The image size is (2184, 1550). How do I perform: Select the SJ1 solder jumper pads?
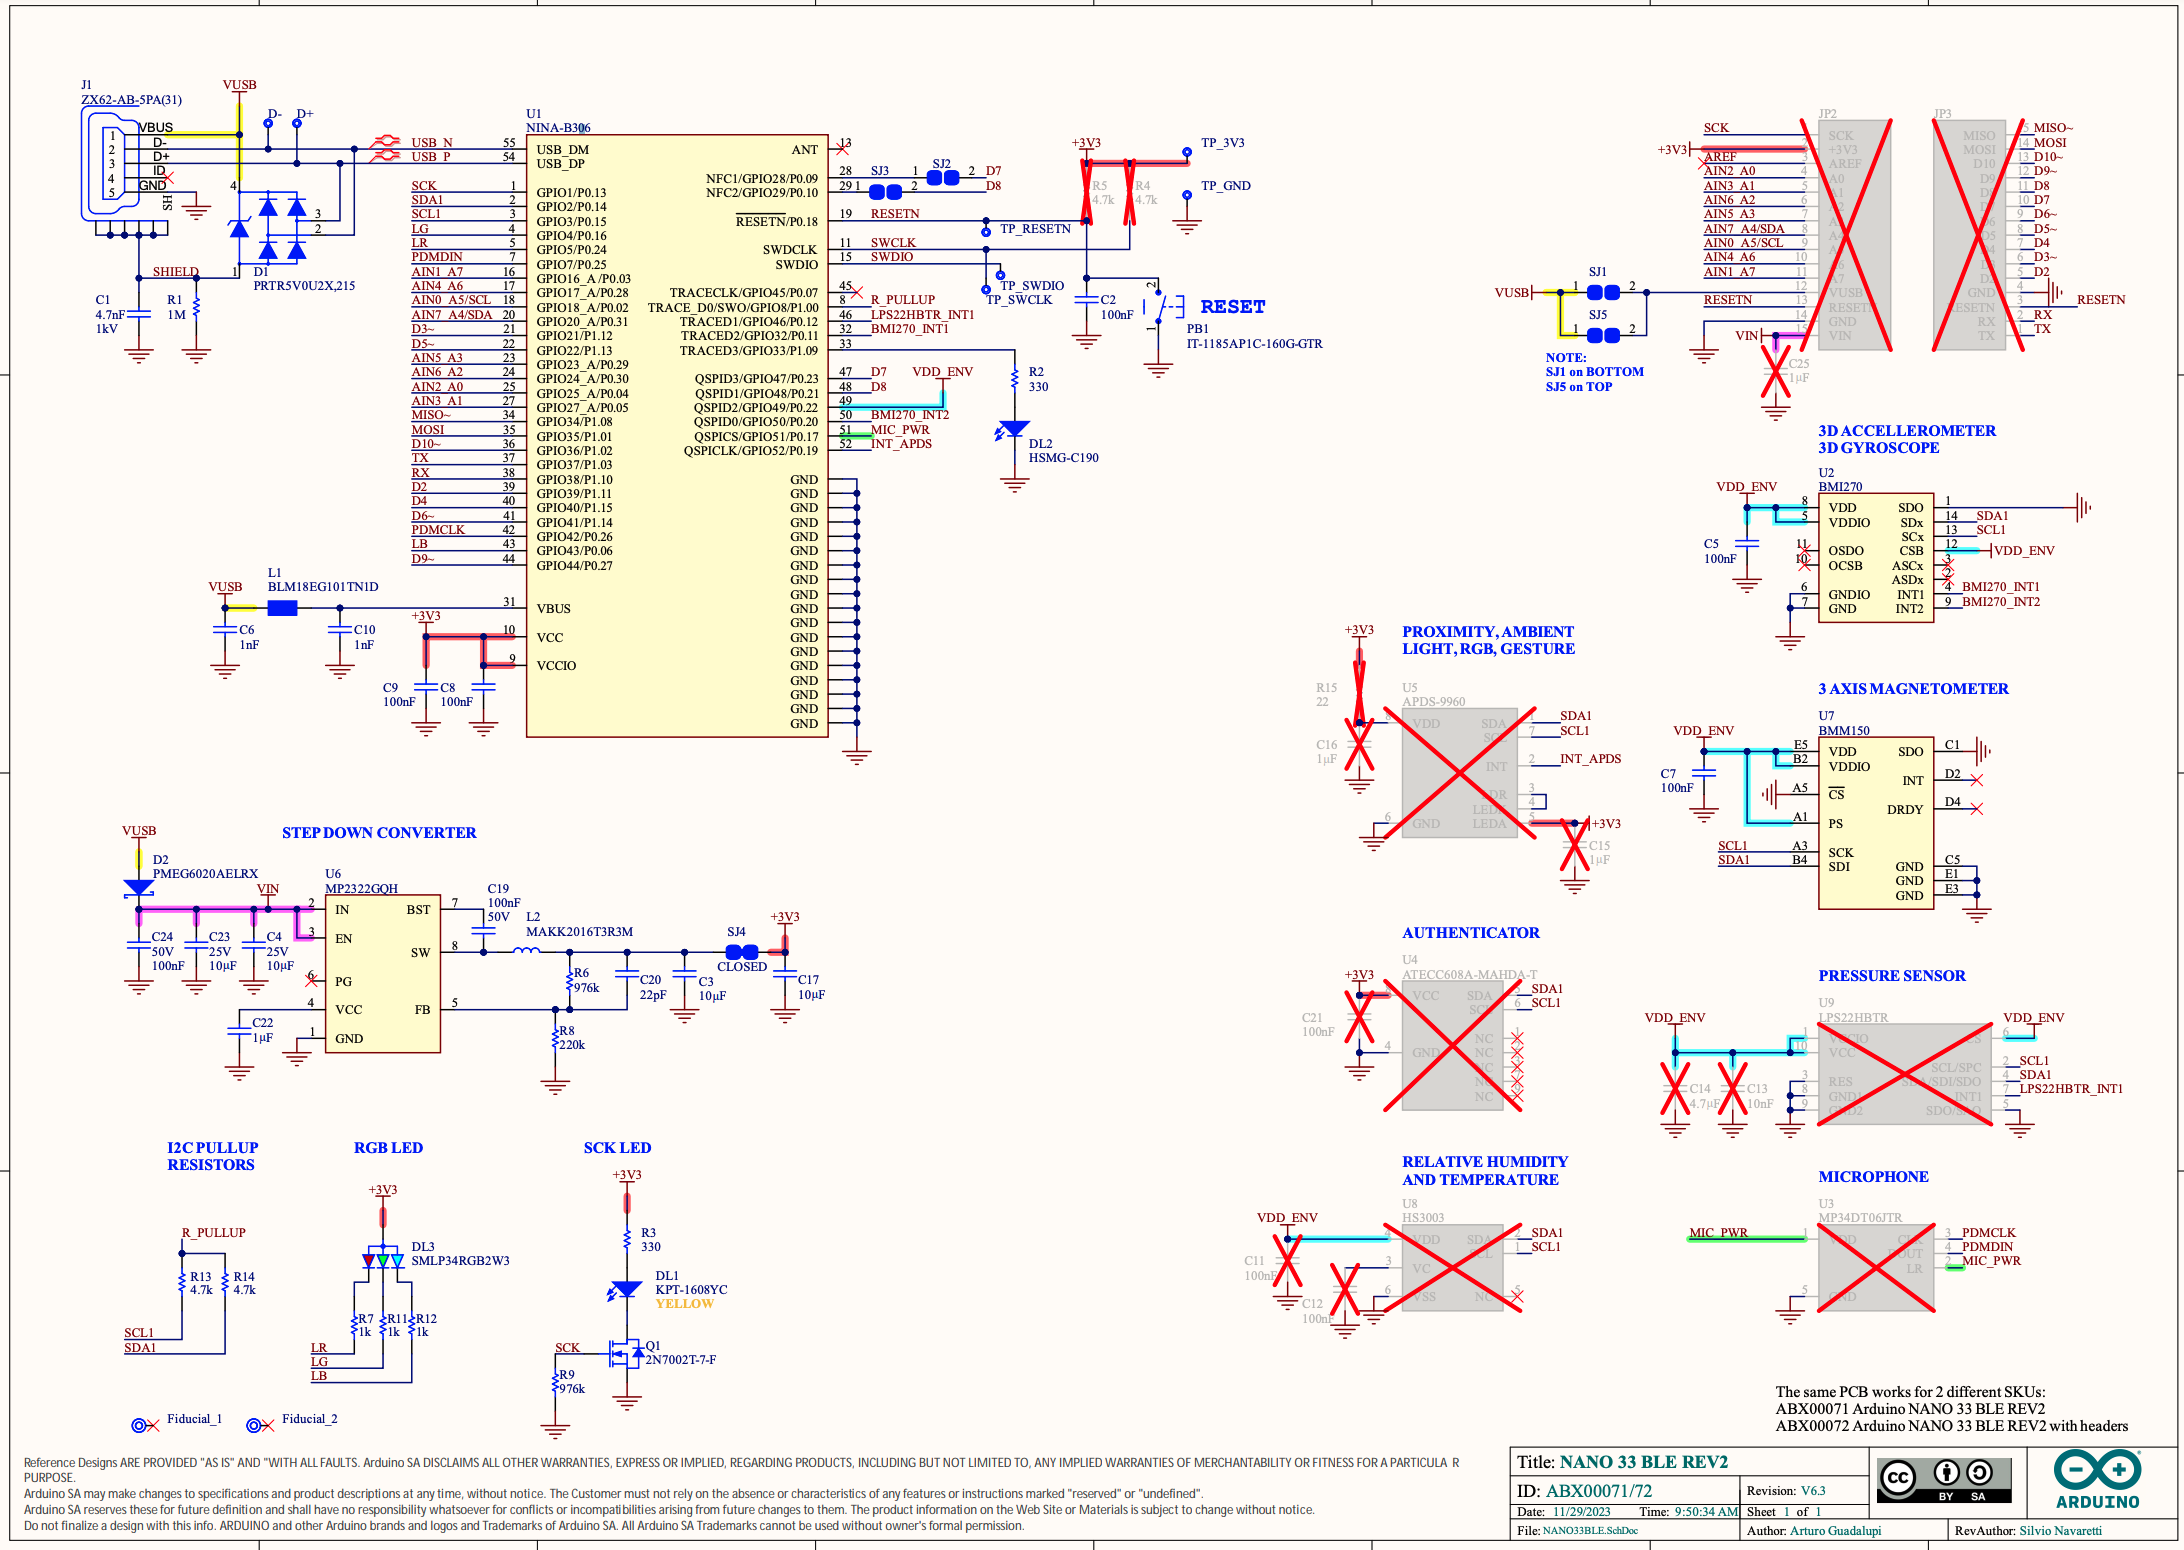tap(1603, 292)
